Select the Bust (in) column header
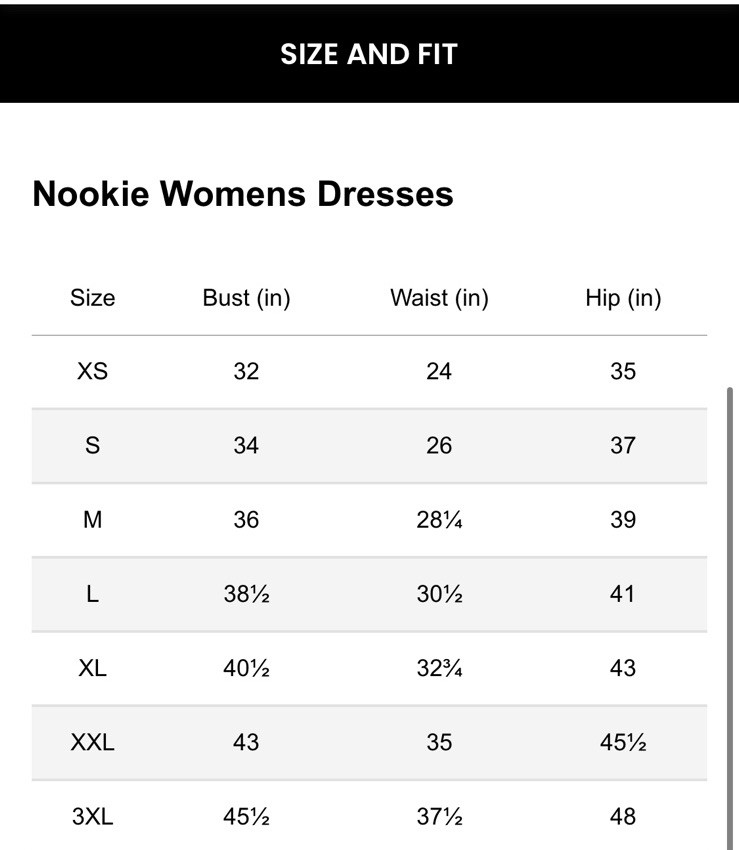739x850 pixels. click(246, 298)
